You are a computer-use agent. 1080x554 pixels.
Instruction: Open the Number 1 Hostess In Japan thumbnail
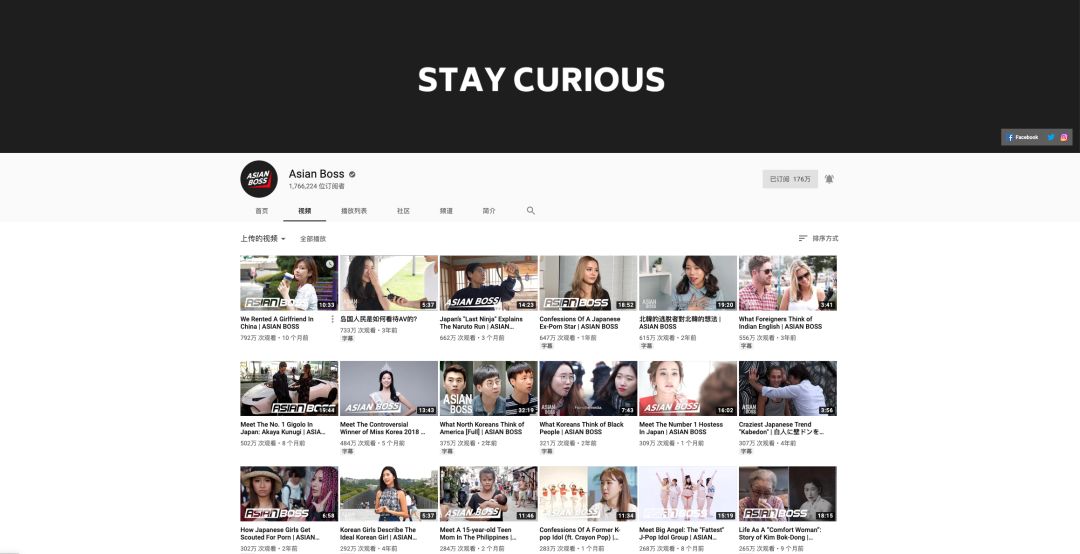tap(688, 389)
